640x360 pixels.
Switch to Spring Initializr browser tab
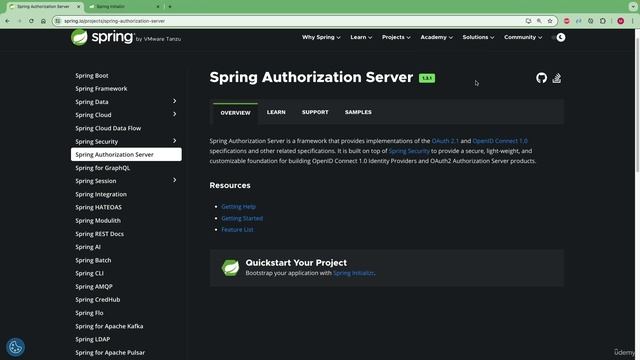pyautogui.click(x=123, y=7)
